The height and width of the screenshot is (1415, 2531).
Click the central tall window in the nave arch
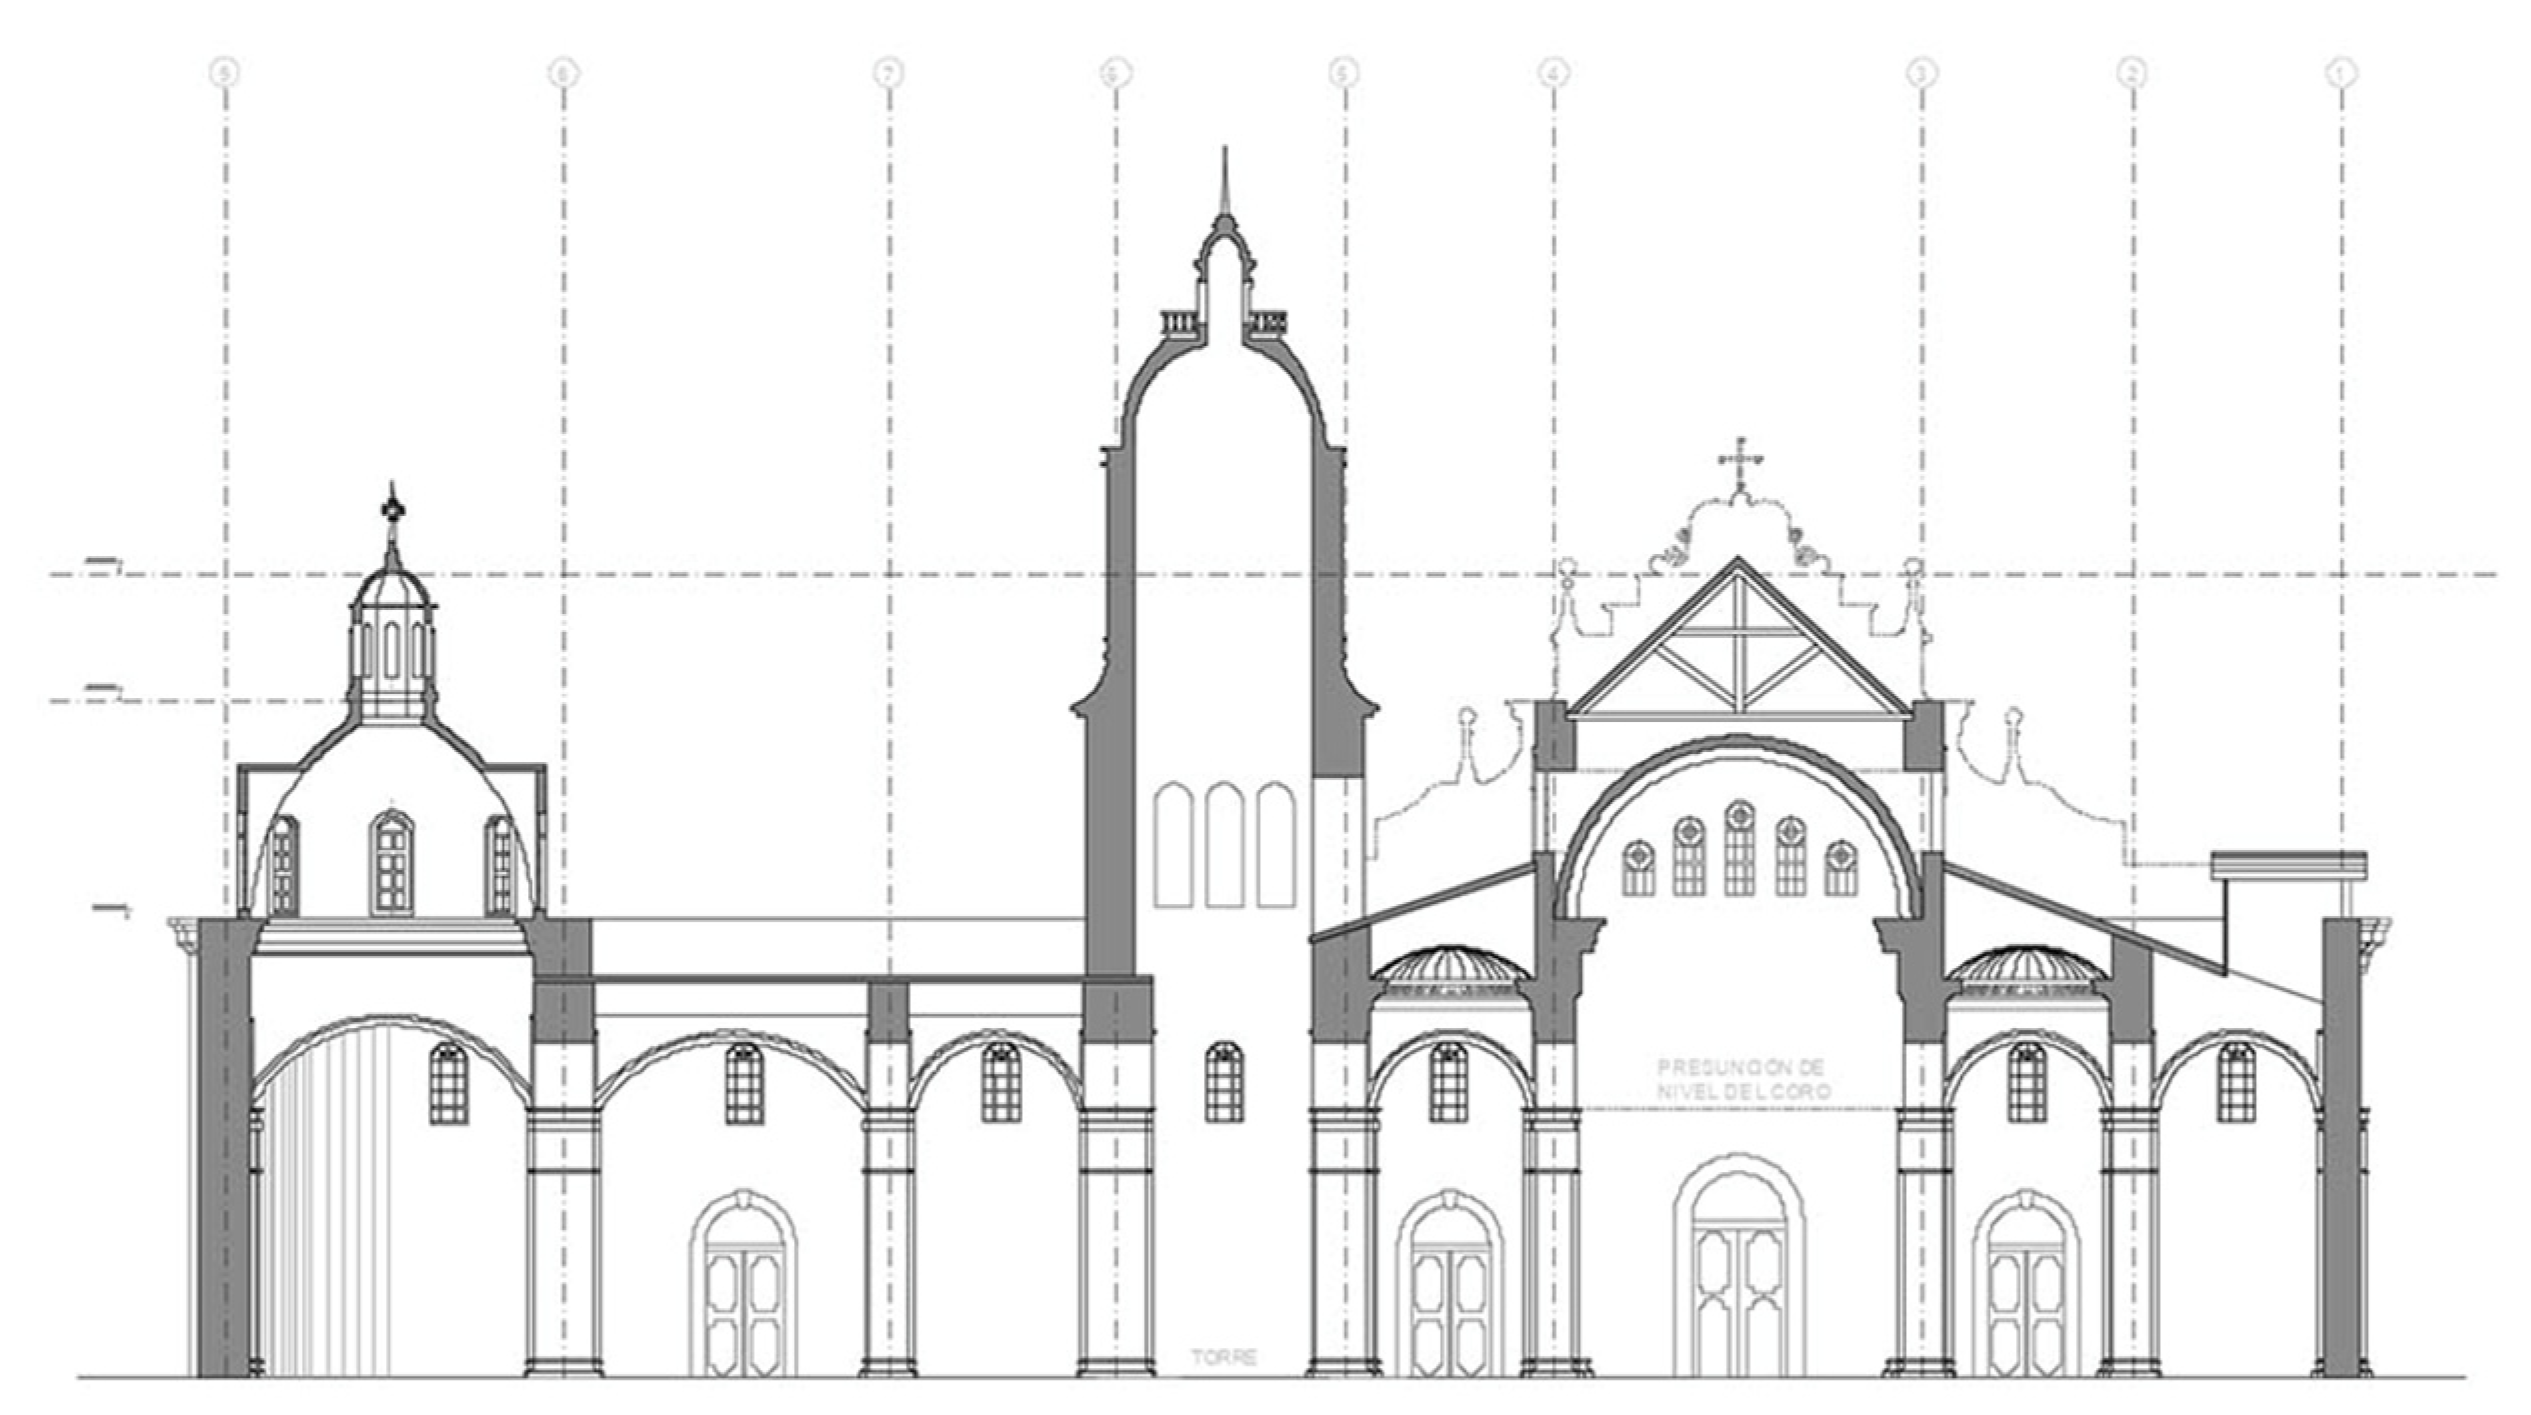pos(1739,848)
